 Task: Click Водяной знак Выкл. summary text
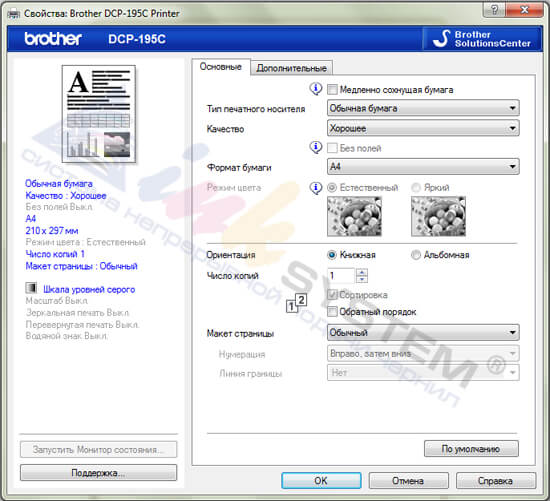[x=66, y=336]
